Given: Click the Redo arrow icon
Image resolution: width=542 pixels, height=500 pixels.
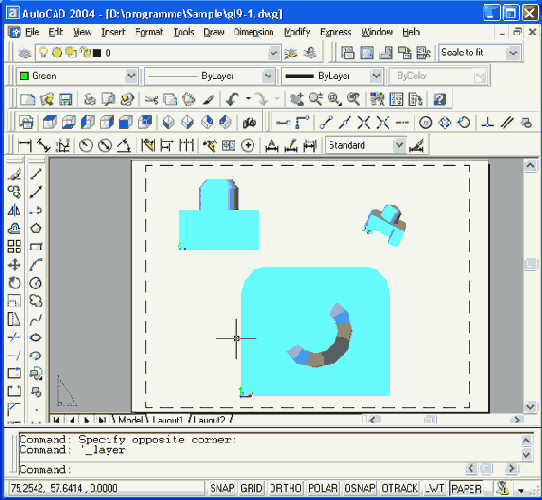Looking at the screenshot, I should (262, 100).
